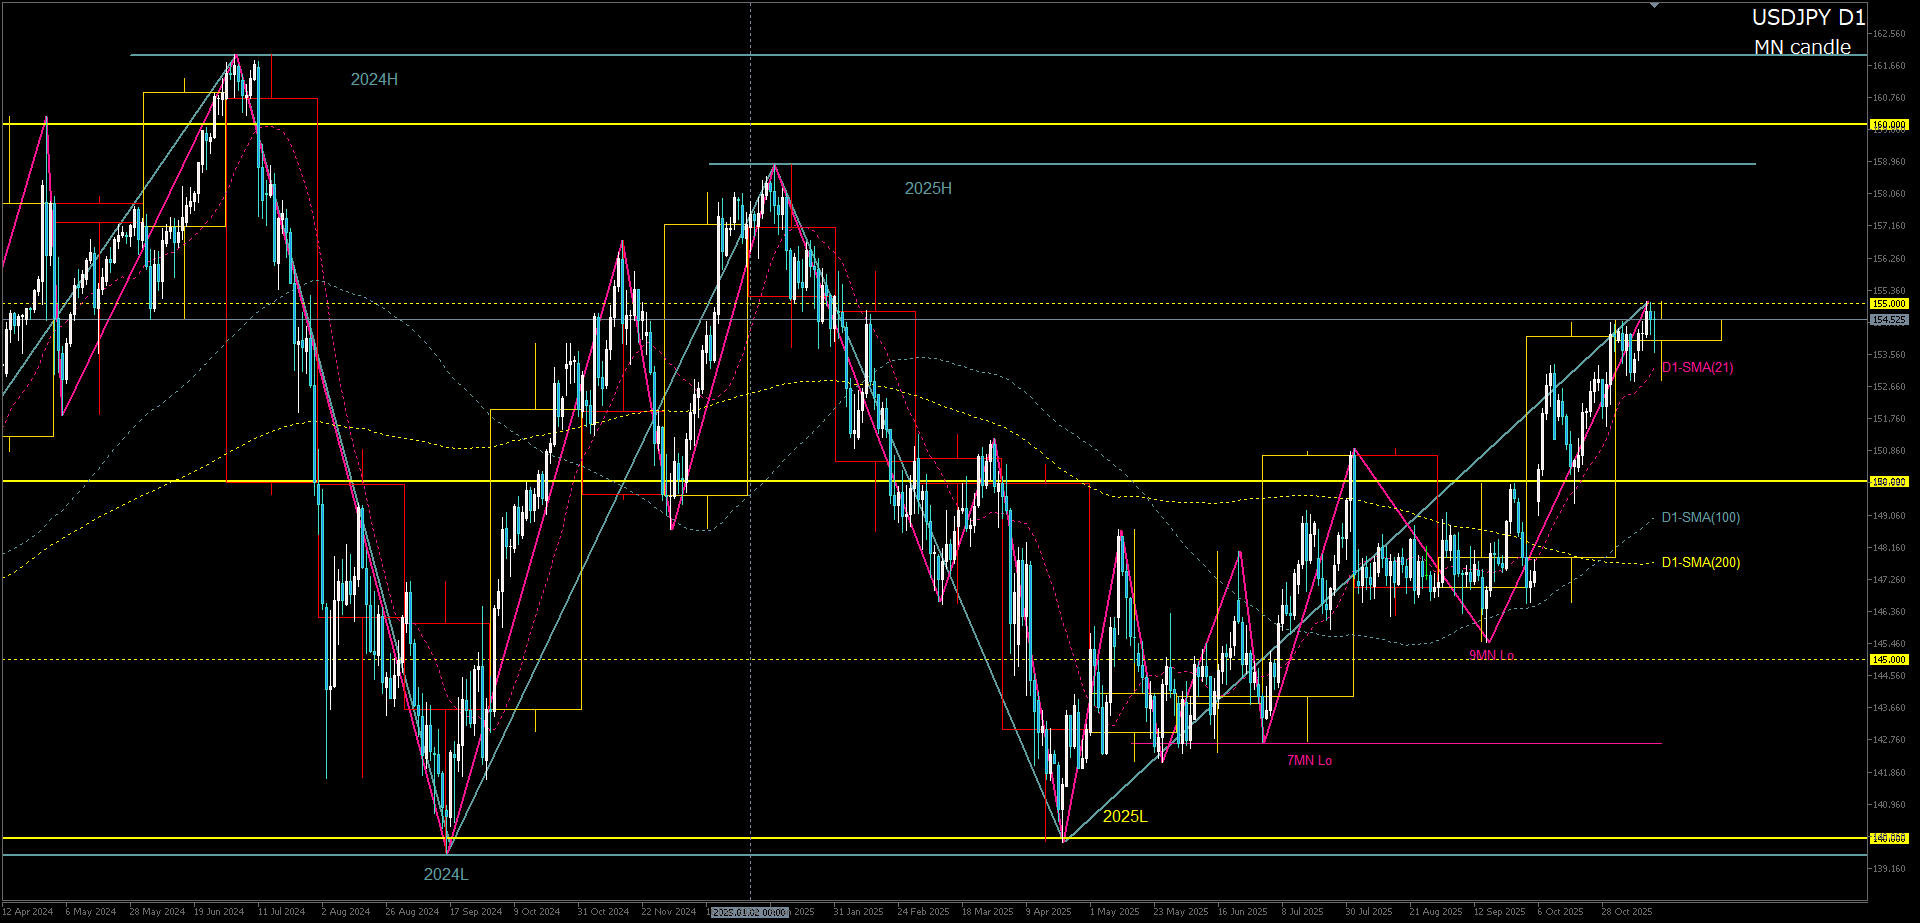Select the D1-SMA(100) indicator label

pos(1700,518)
